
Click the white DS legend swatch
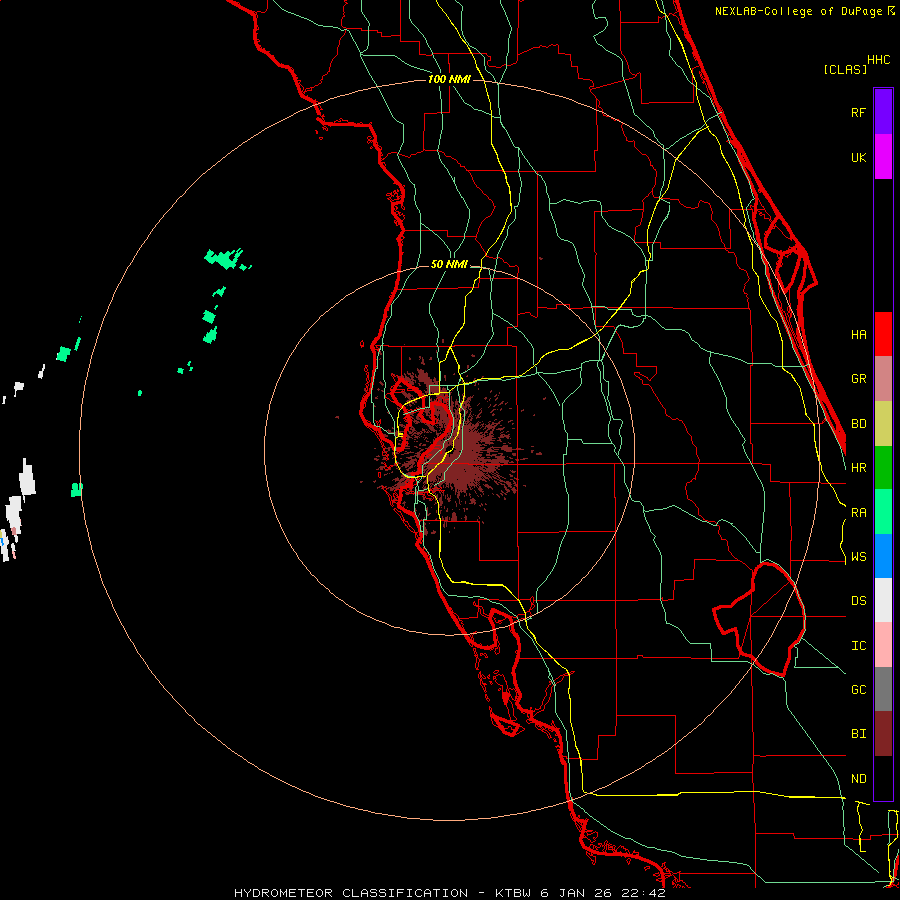883,600
